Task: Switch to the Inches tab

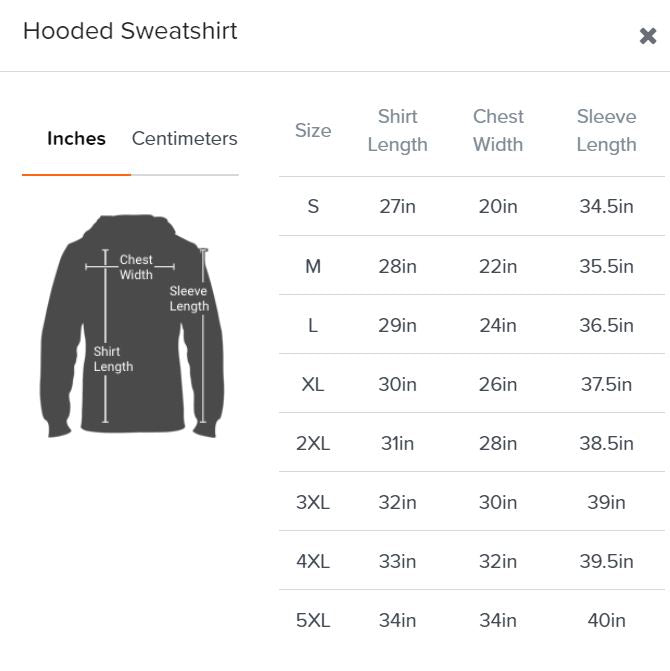Action: click(76, 139)
